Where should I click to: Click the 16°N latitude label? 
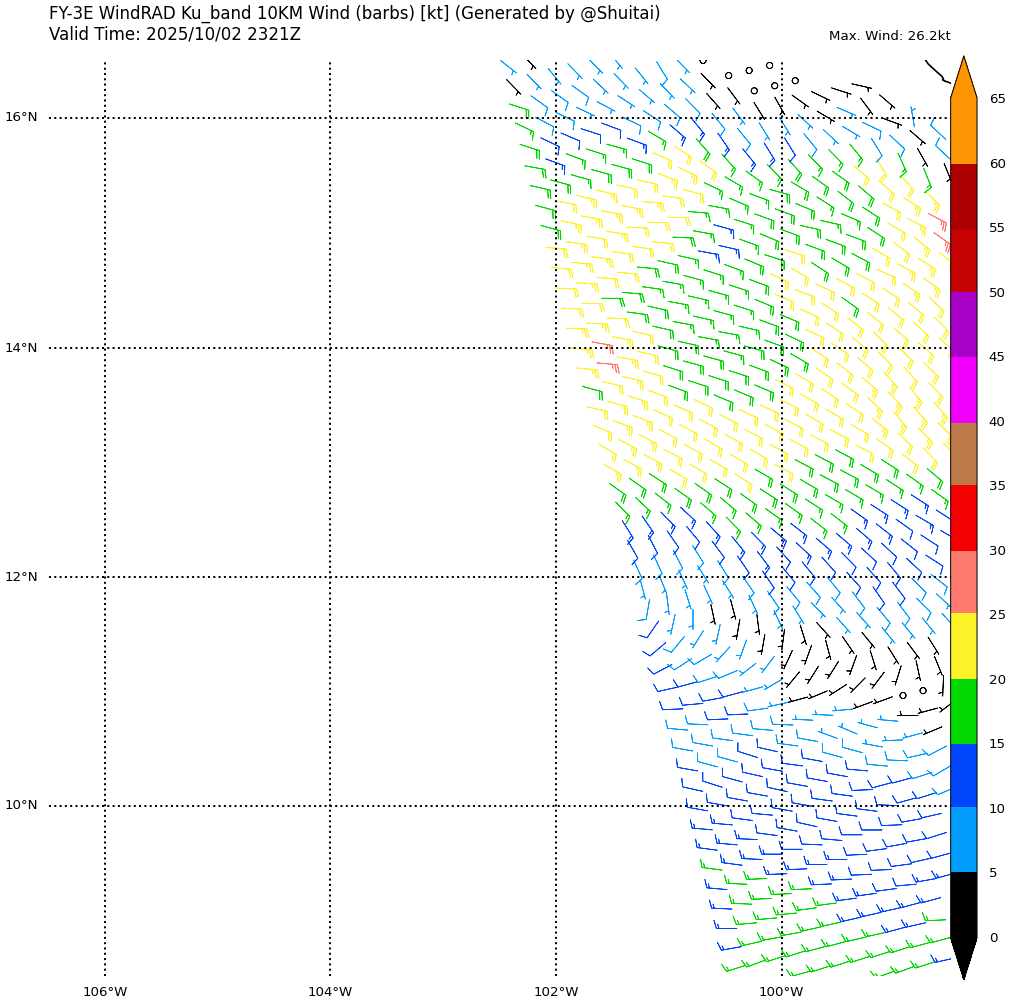21,117
